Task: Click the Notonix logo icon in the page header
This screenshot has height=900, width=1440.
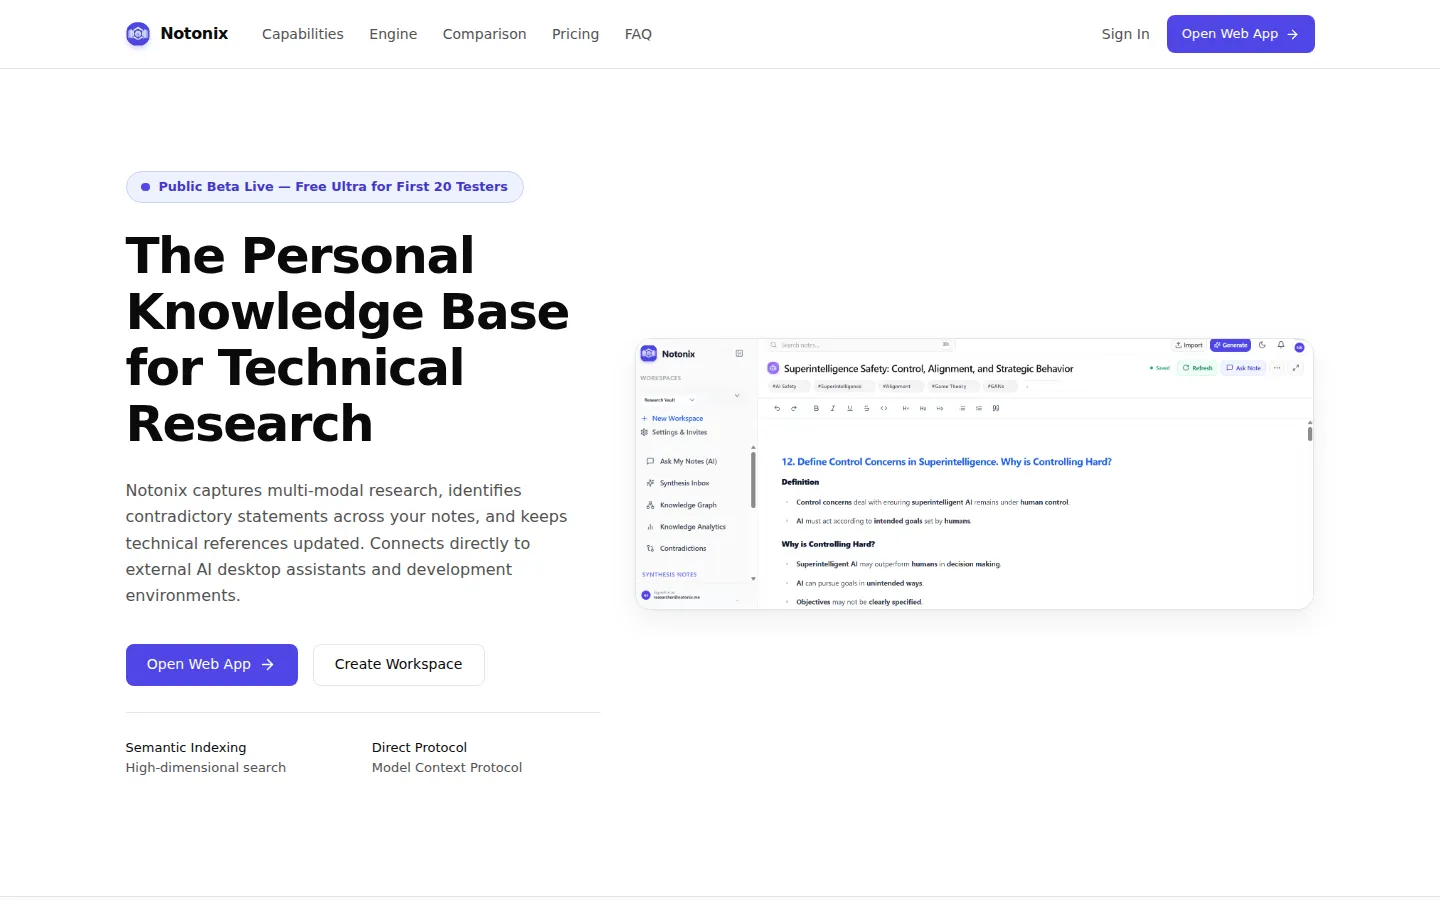Action: coord(138,34)
